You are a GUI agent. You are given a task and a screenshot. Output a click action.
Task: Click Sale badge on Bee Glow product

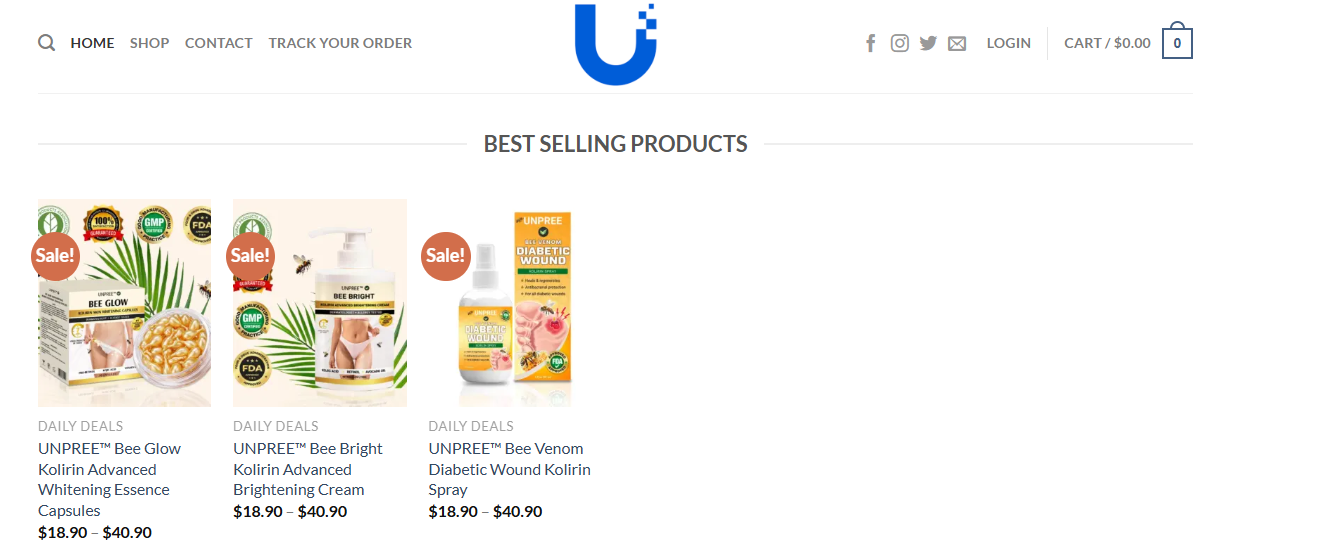(x=55, y=255)
